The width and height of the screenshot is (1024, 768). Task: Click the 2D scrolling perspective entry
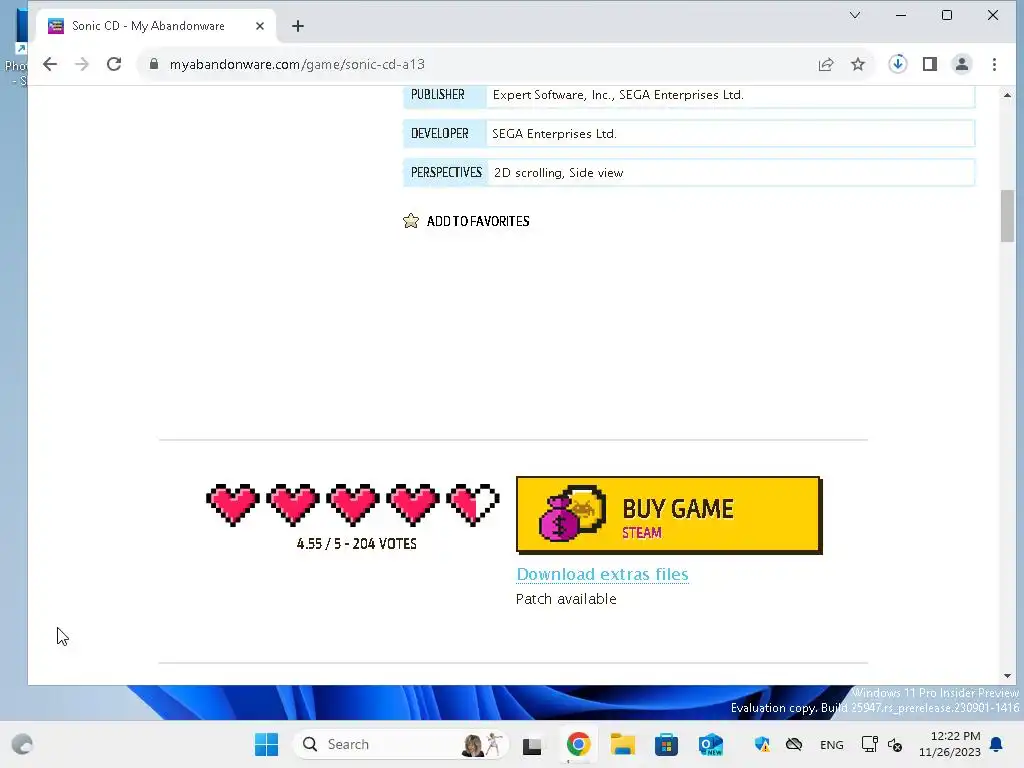click(x=528, y=173)
